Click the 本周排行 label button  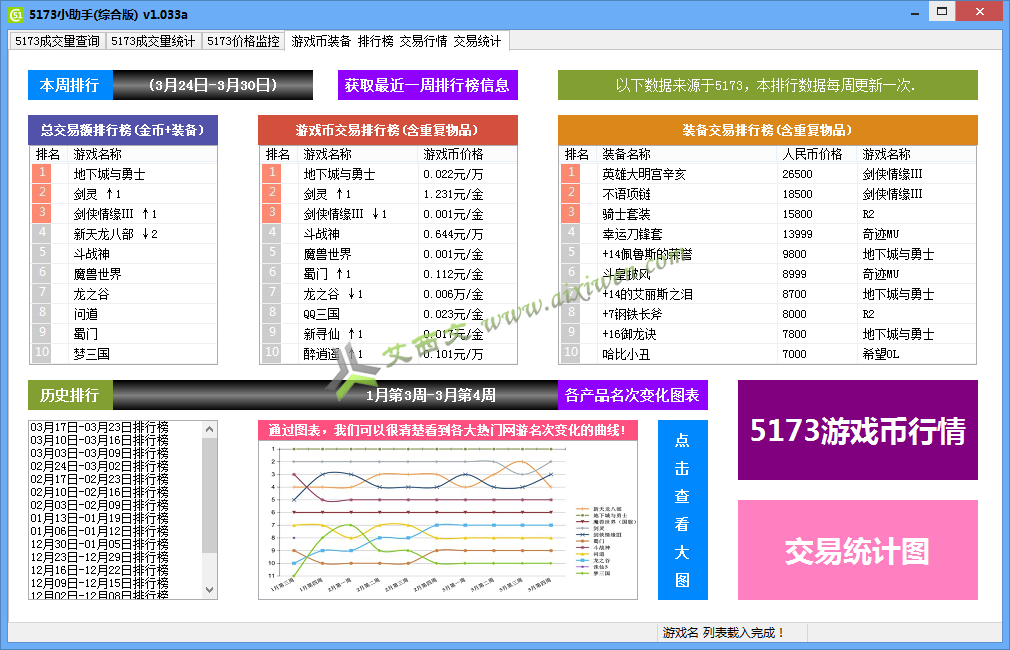pyautogui.click(x=70, y=85)
